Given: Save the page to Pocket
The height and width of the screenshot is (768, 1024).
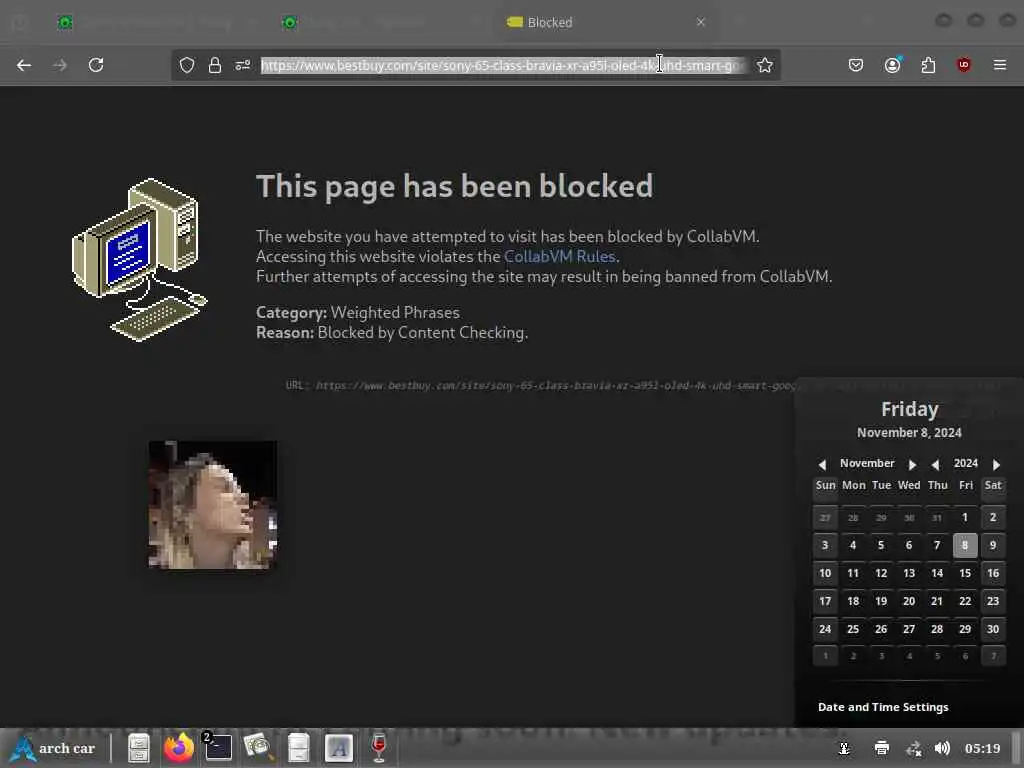Looking at the screenshot, I should click(x=856, y=65).
